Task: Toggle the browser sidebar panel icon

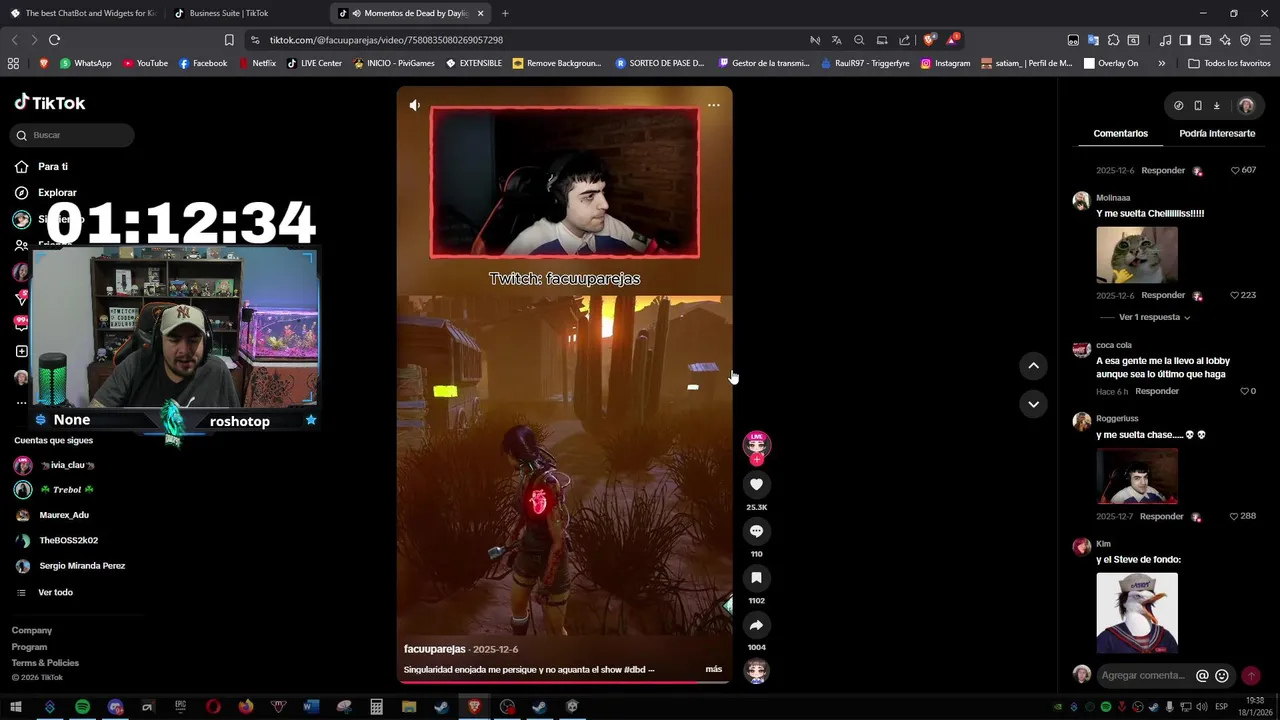Action: click(1185, 40)
